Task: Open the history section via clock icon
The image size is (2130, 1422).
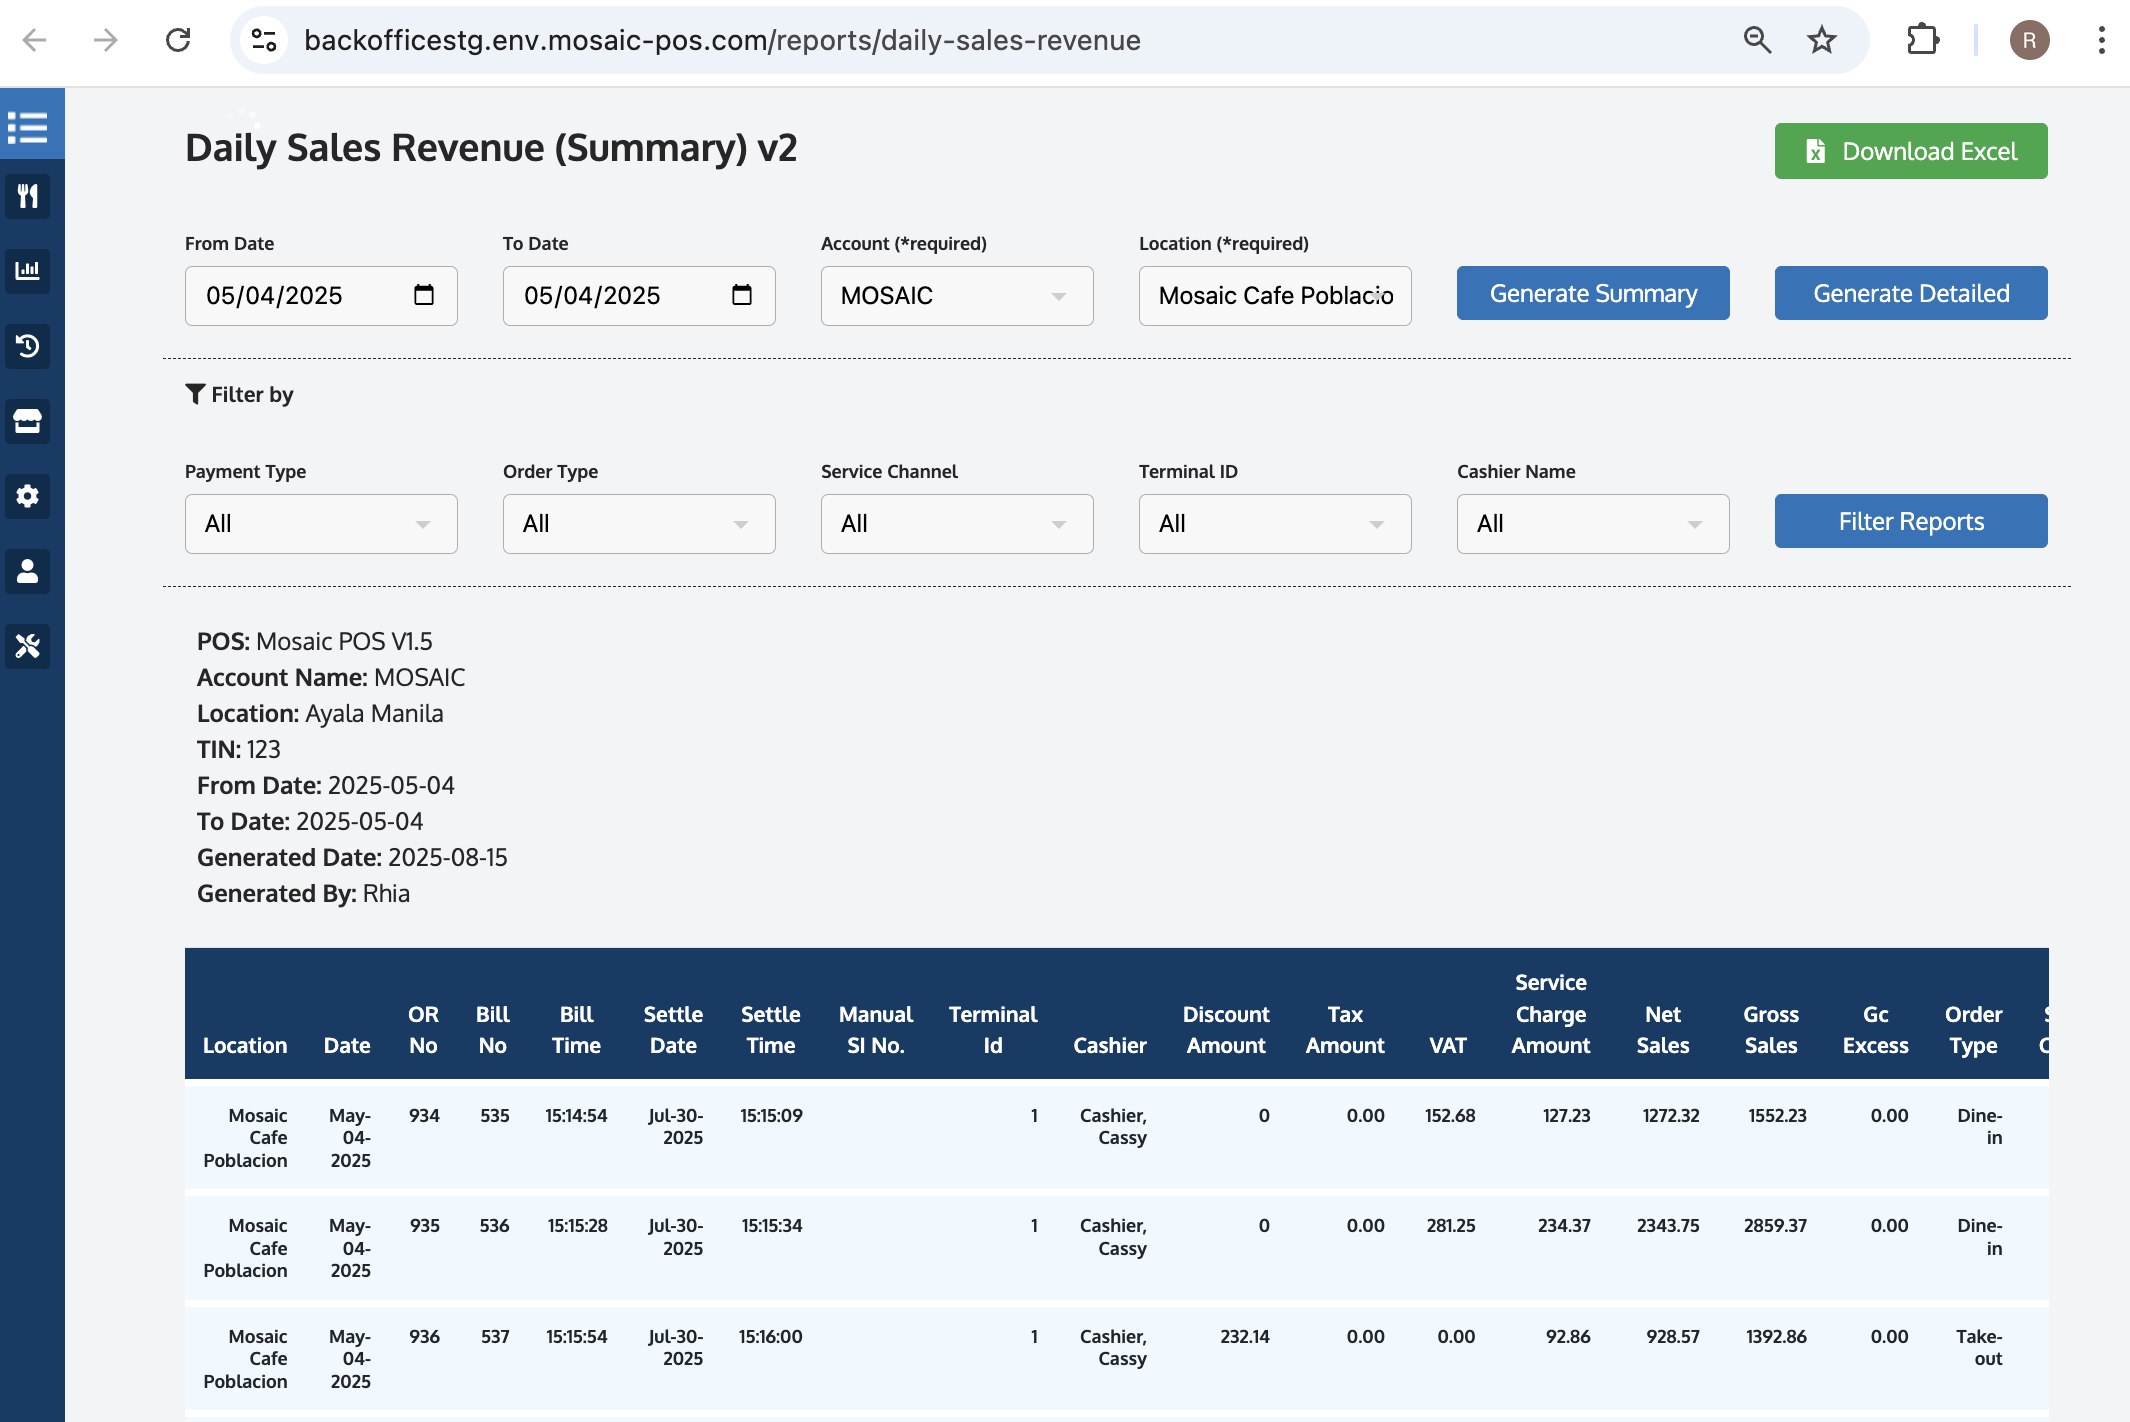Action: [x=27, y=346]
